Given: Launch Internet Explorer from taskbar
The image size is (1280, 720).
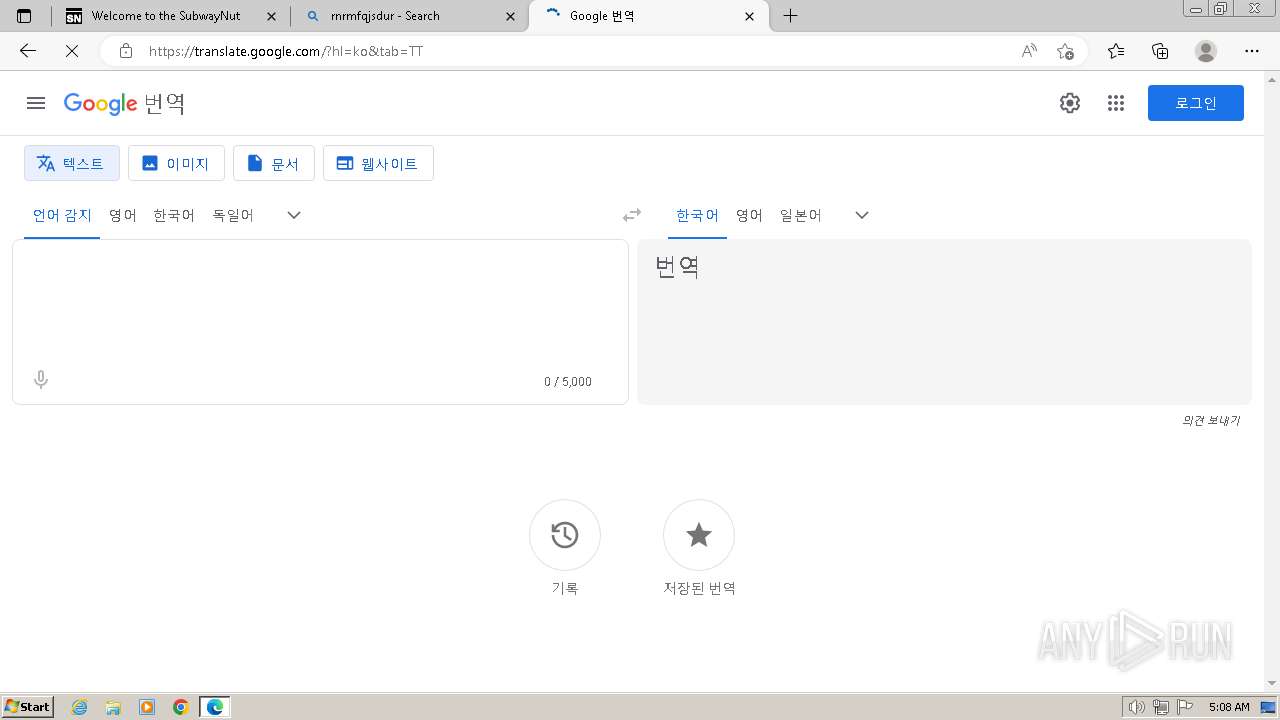Looking at the screenshot, I should click(80, 707).
